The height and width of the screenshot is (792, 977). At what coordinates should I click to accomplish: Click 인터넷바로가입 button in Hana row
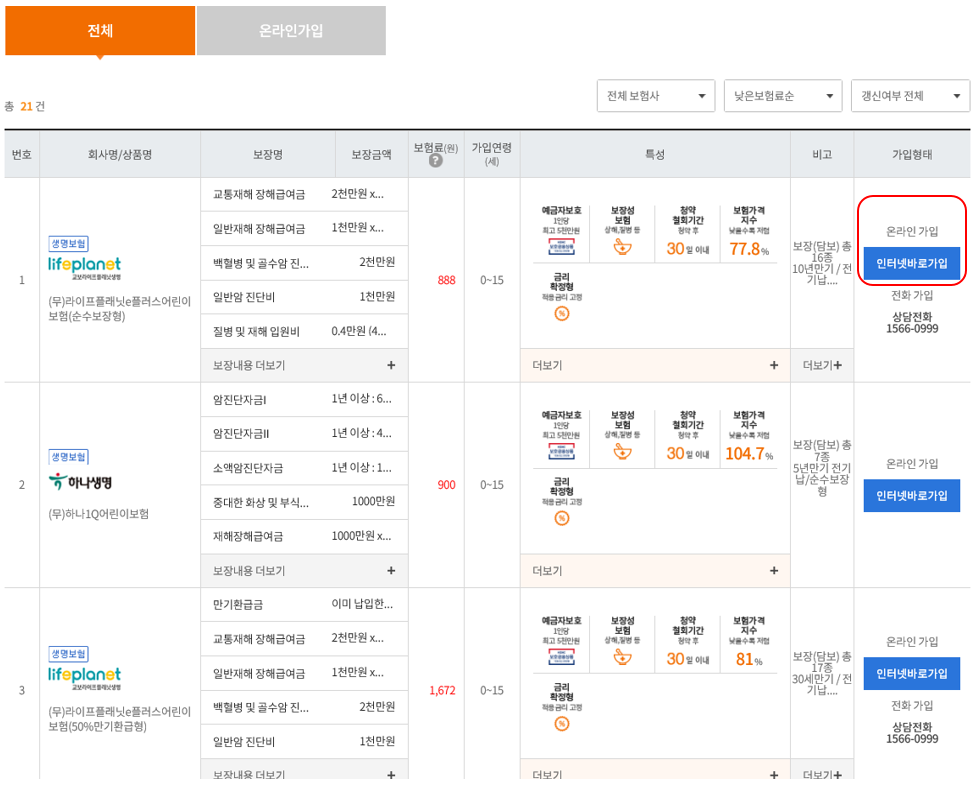pyautogui.click(x=912, y=496)
